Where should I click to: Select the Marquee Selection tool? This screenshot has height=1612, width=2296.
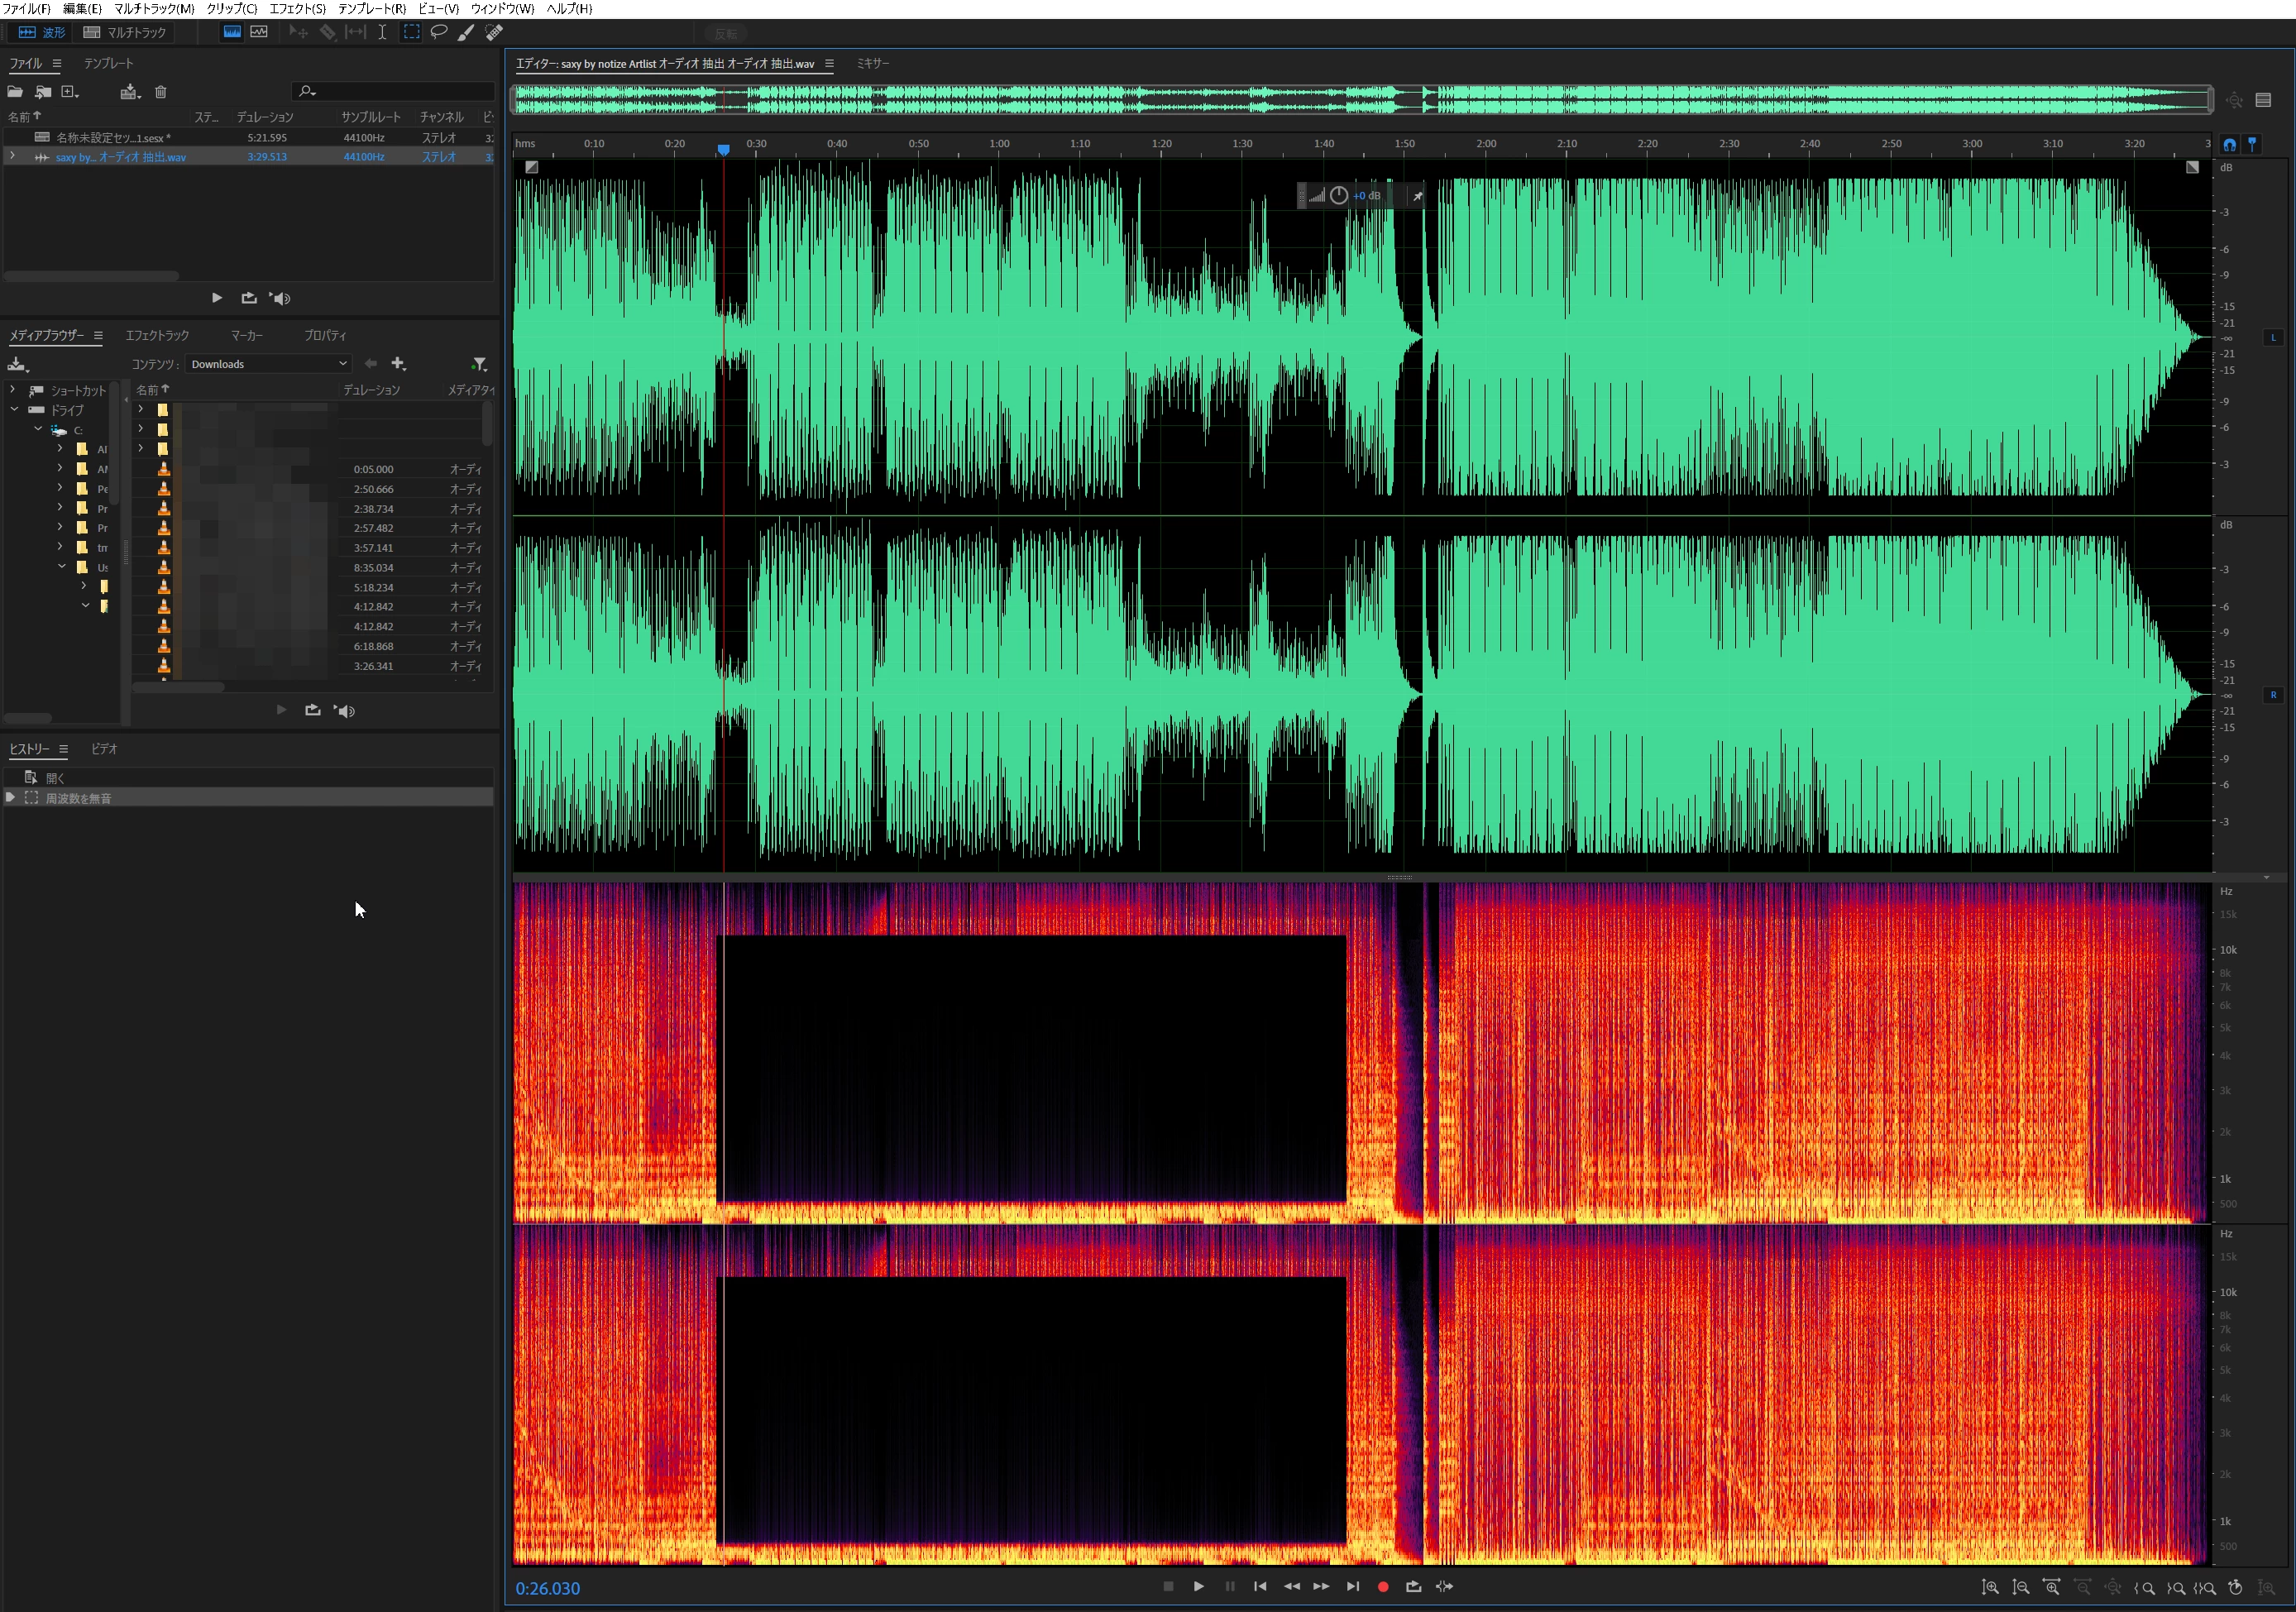tap(411, 32)
